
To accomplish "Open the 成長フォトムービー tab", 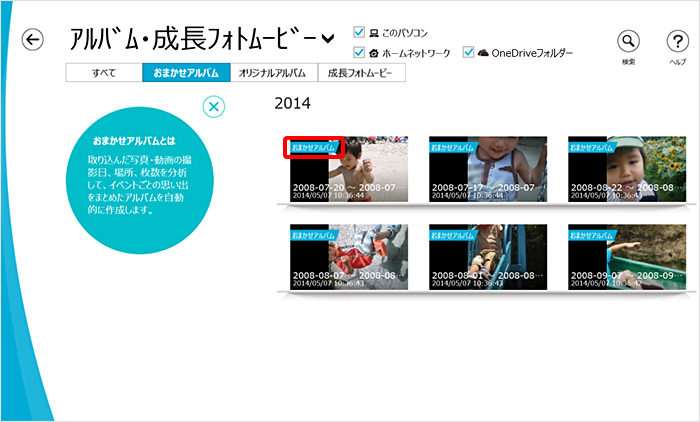I will pos(362,72).
